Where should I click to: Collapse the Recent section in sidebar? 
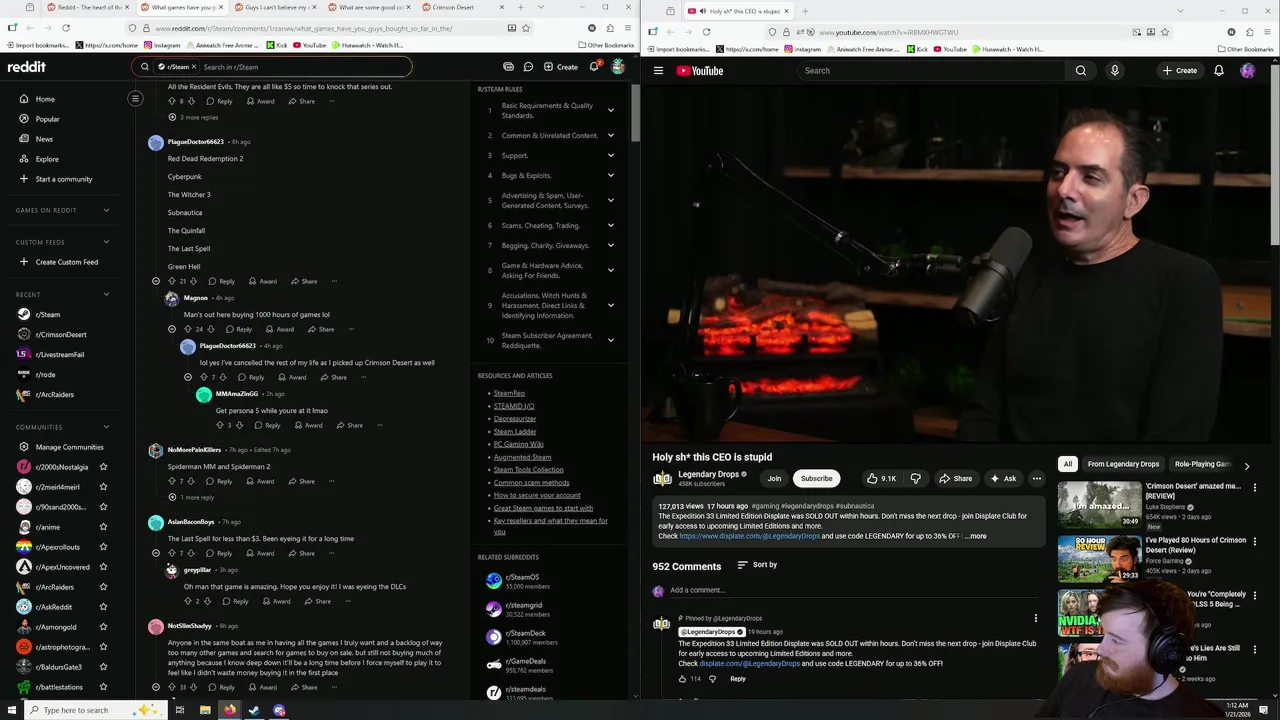pos(106,294)
